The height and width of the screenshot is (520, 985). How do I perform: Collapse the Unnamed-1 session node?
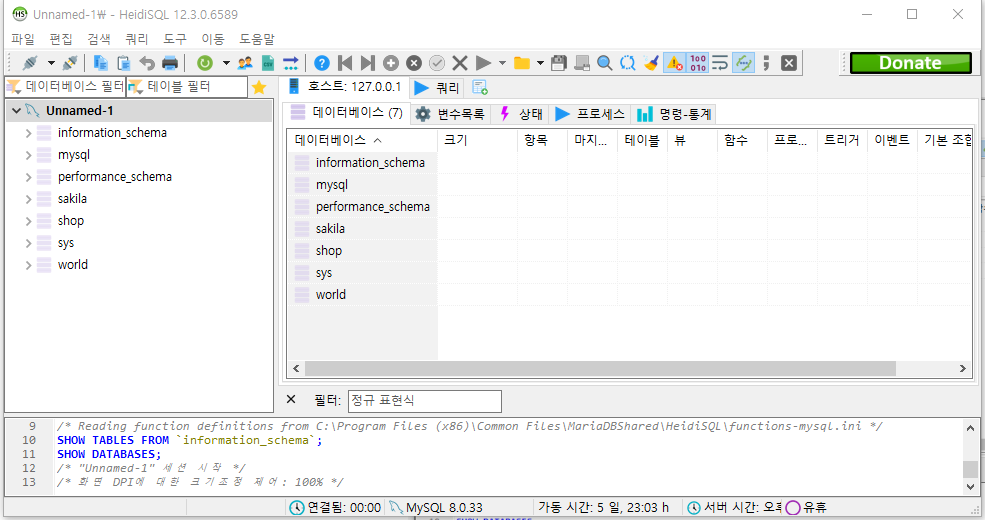click(x=16, y=111)
